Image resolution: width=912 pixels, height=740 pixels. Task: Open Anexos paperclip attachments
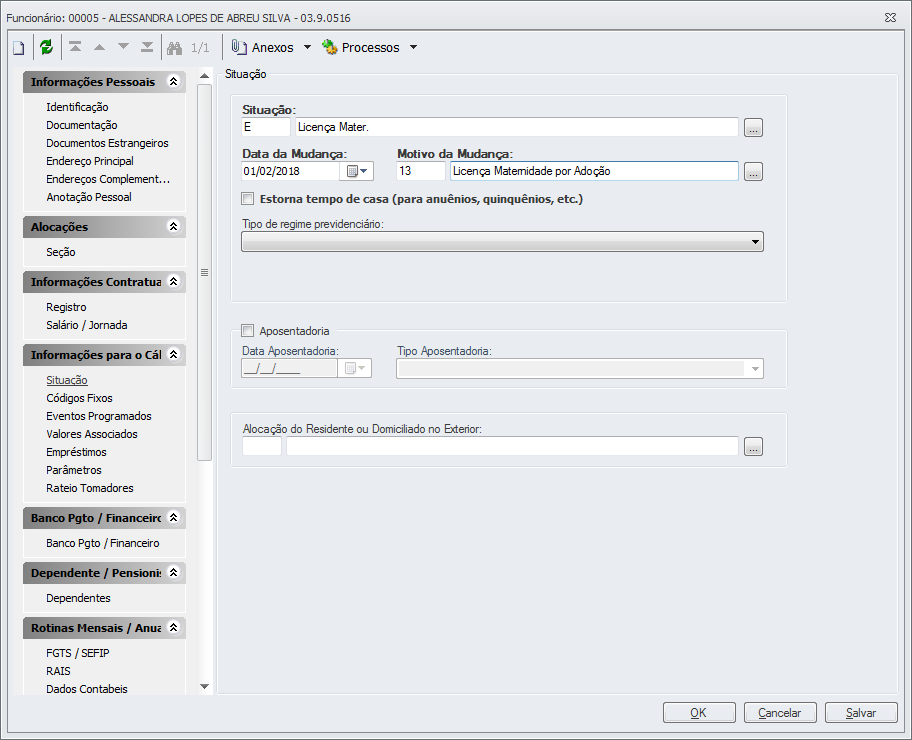click(x=262, y=48)
